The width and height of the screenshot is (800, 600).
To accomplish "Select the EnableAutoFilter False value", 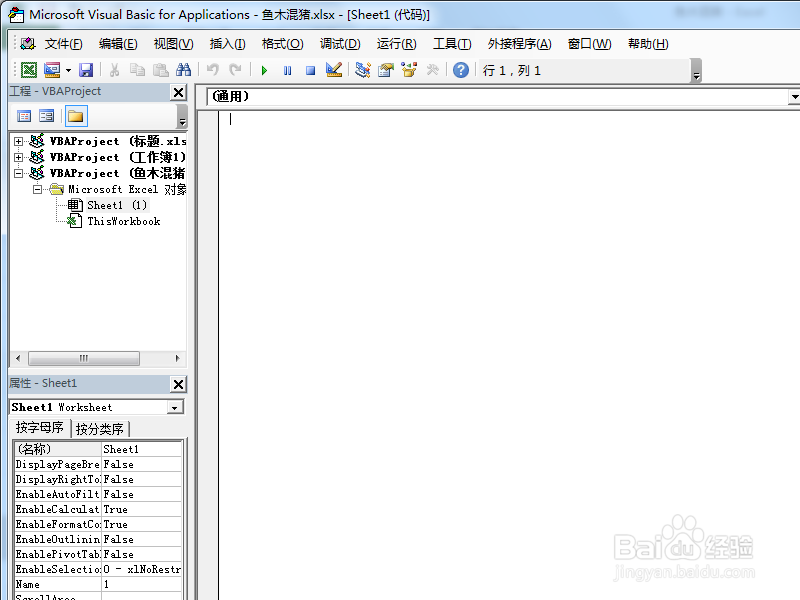I will [141, 494].
